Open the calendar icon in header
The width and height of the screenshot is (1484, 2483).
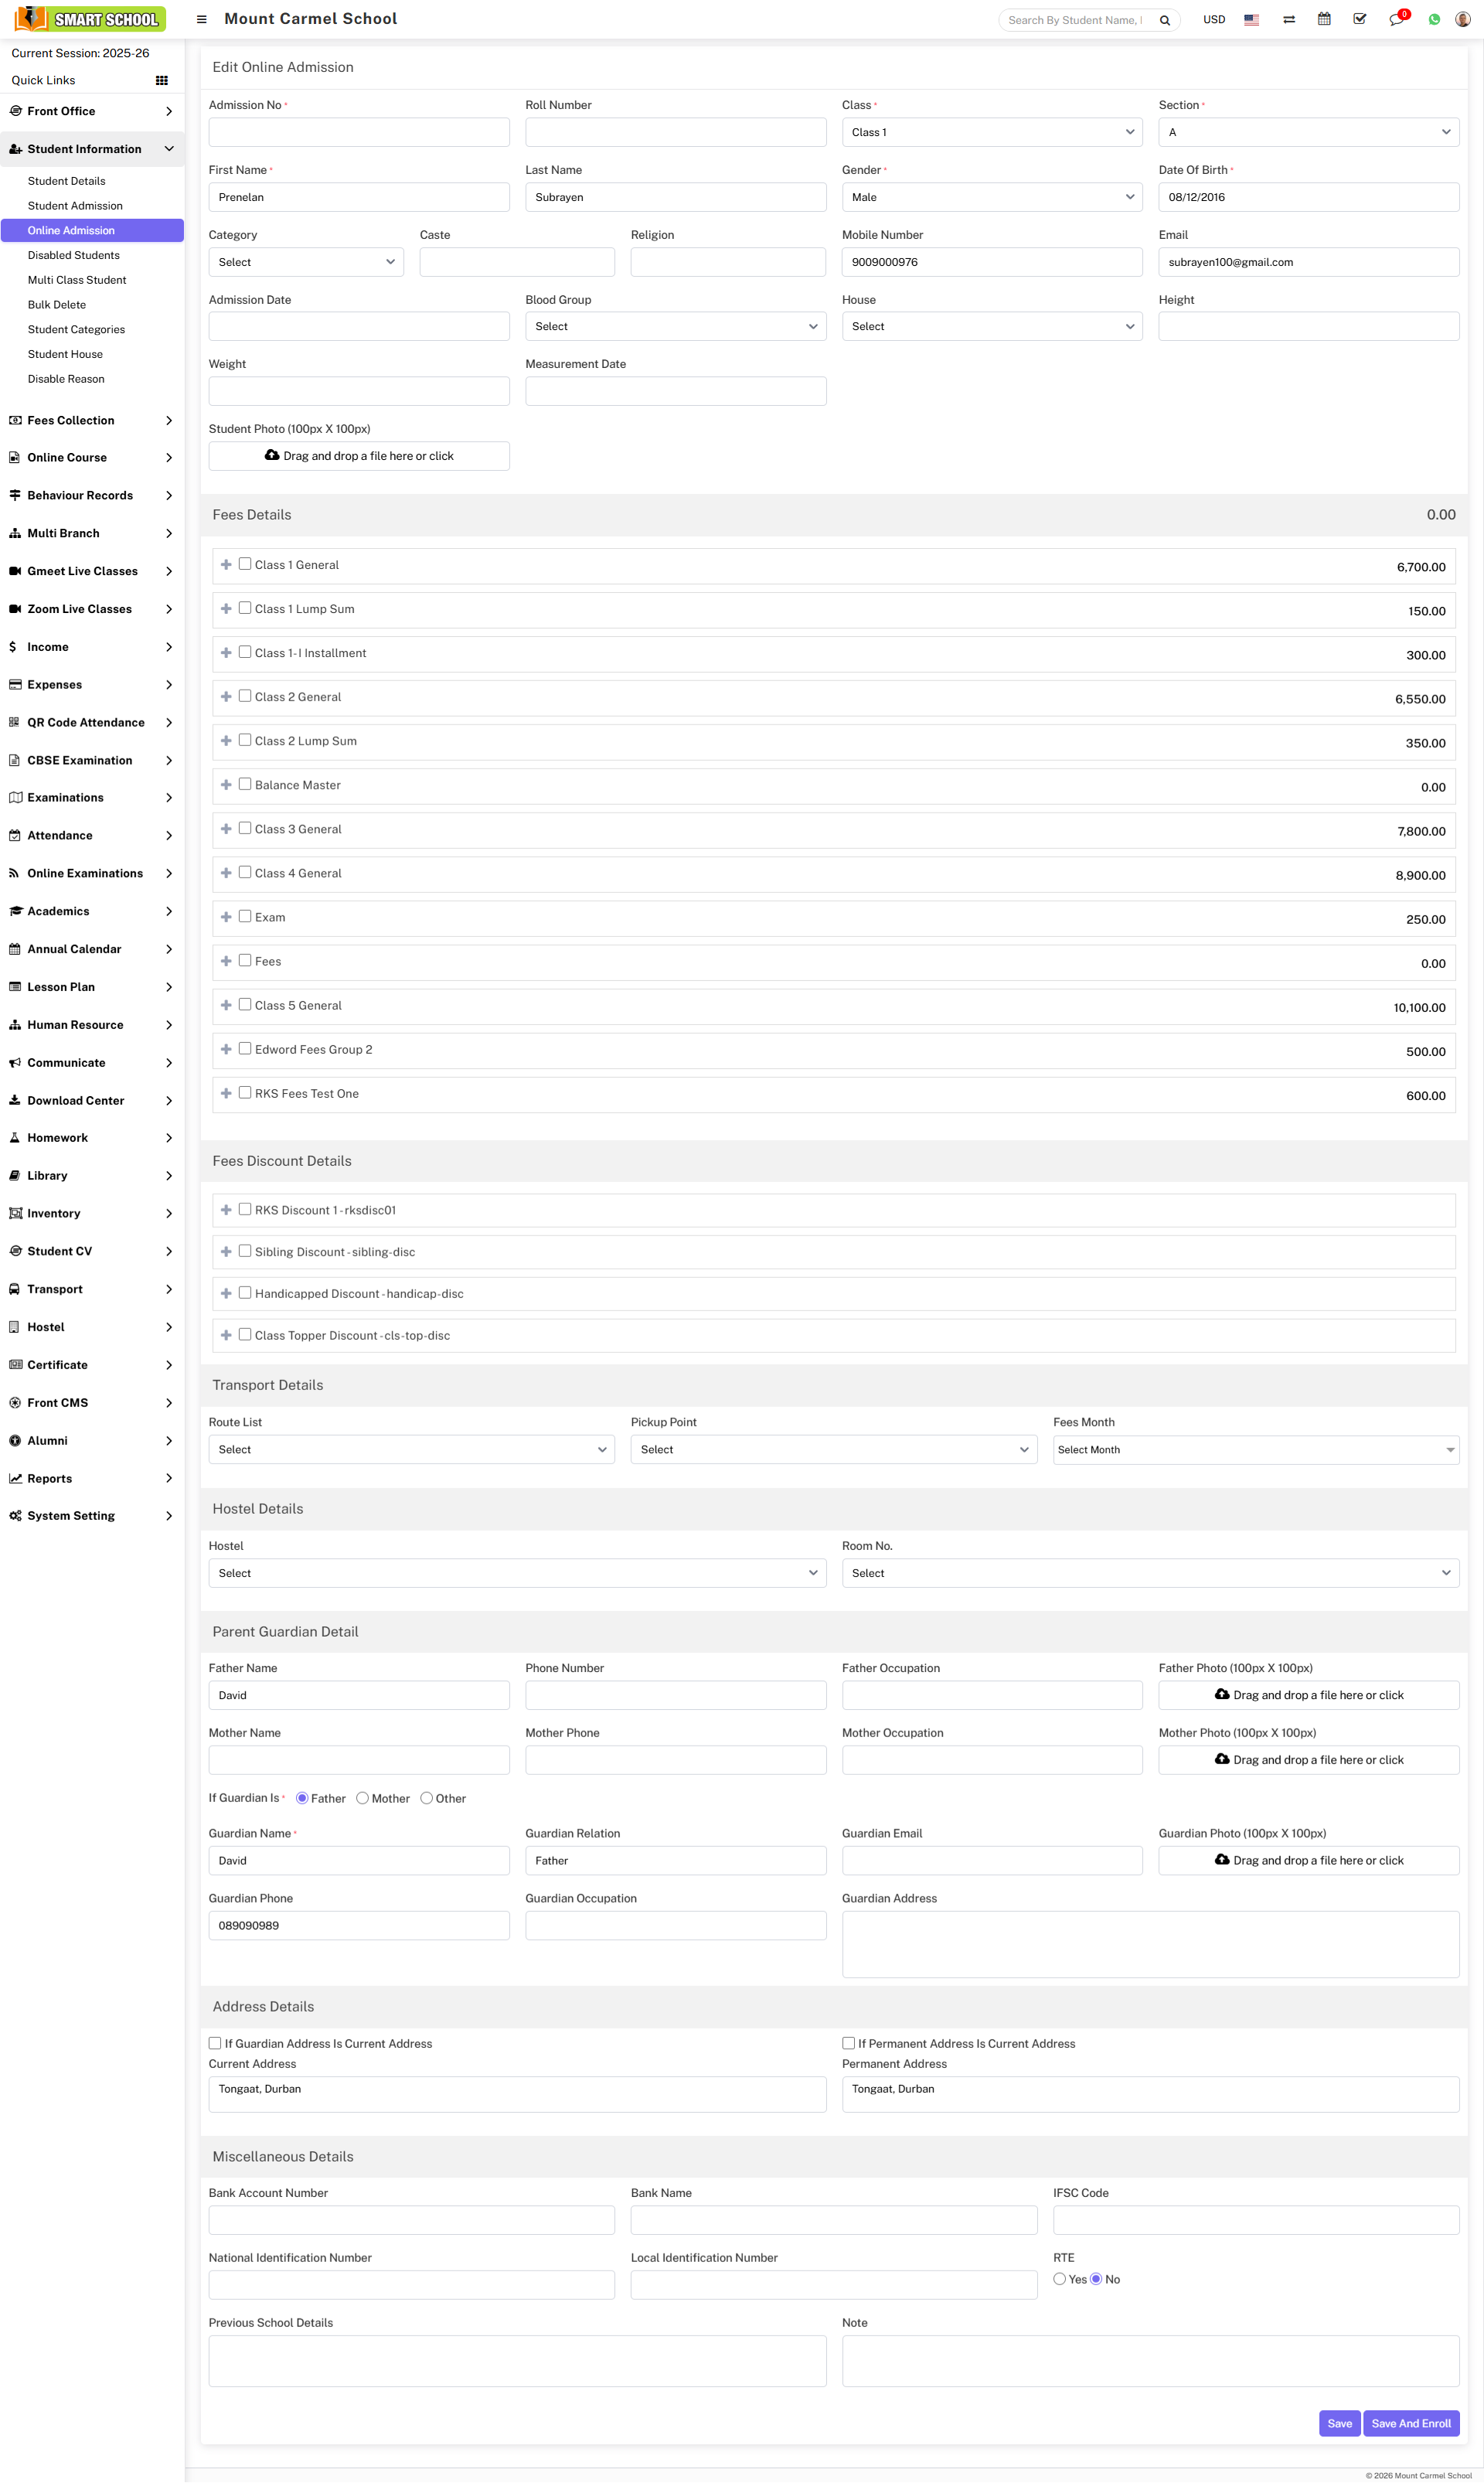(x=1324, y=19)
